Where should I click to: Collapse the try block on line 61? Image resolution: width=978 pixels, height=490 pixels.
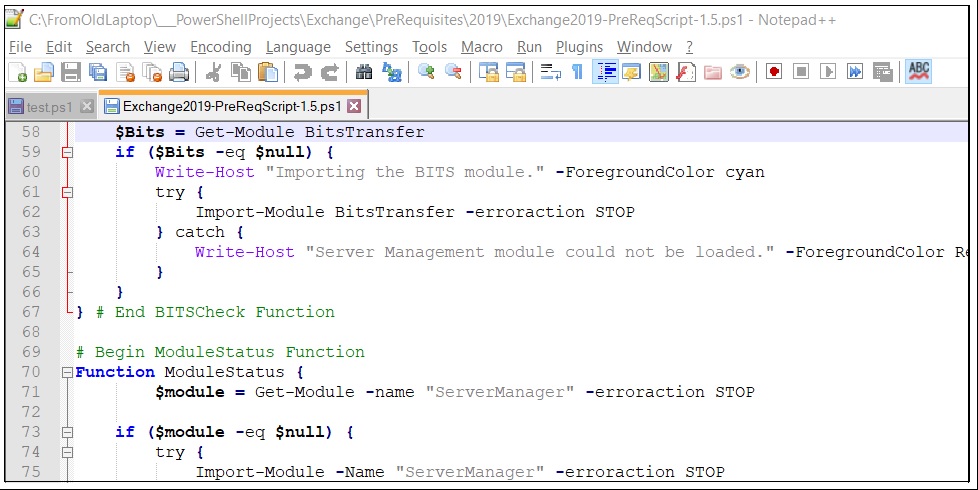click(67, 192)
